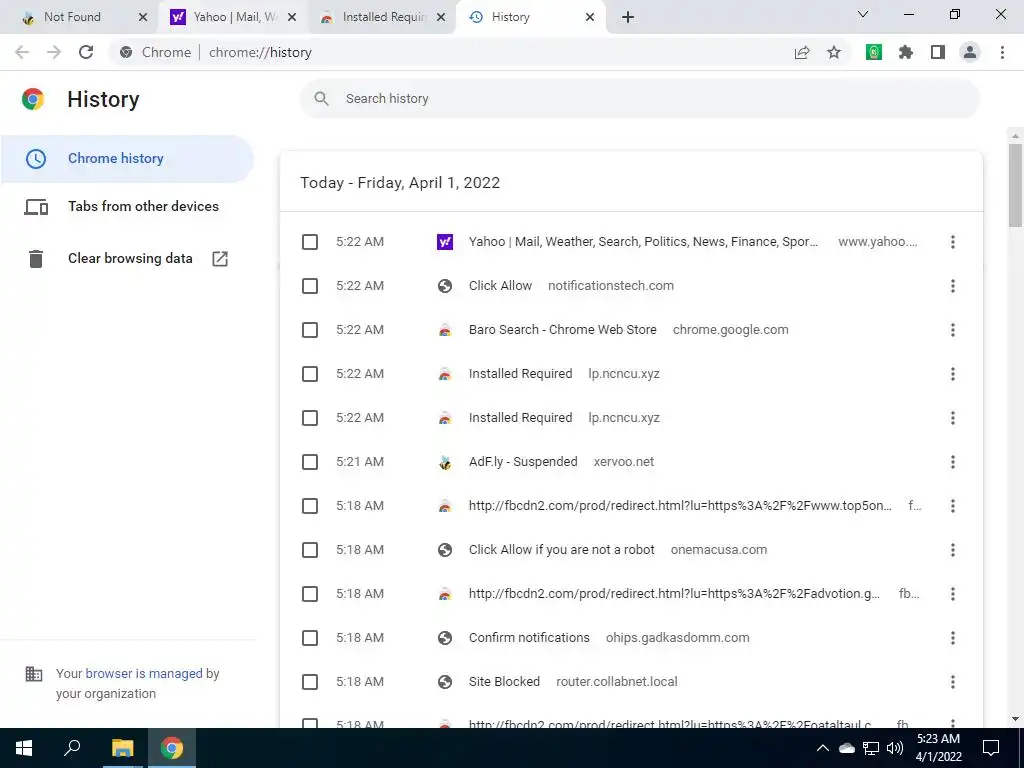The width and height of the screenshot is (1024, 768).
Task: Tick checkbox for AdF.ly Suspended entry
Action: click(310, 462)
